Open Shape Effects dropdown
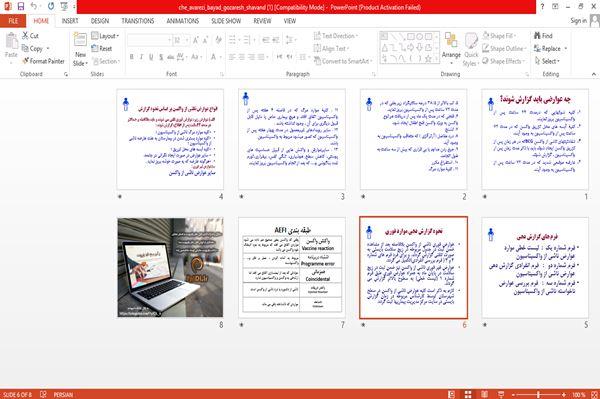The height and width of the screenshot is (399, 600). (x=504, y=61)
